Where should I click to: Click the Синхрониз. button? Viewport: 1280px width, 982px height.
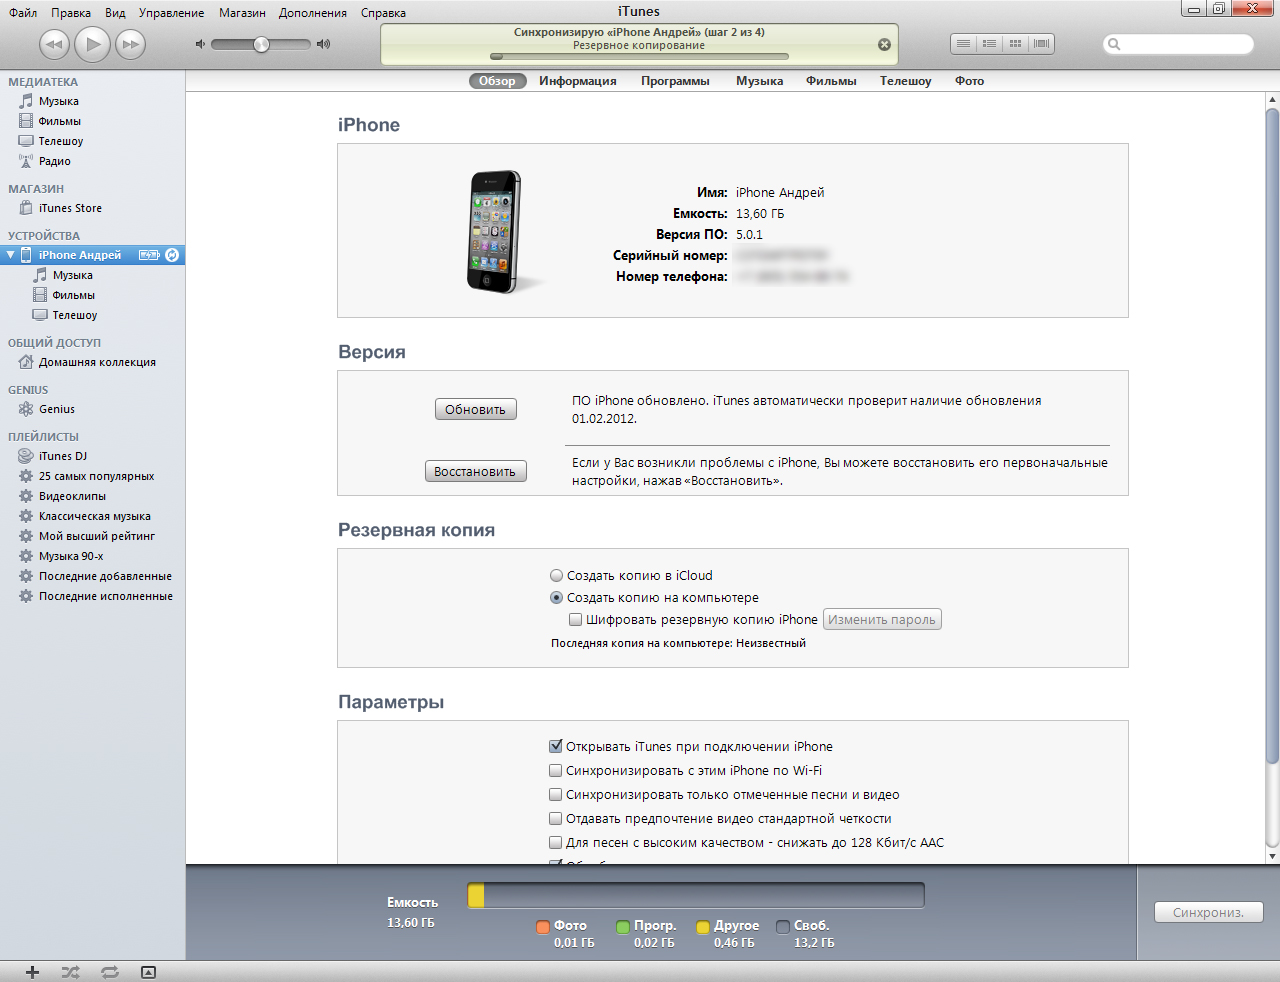point(1209,912)
